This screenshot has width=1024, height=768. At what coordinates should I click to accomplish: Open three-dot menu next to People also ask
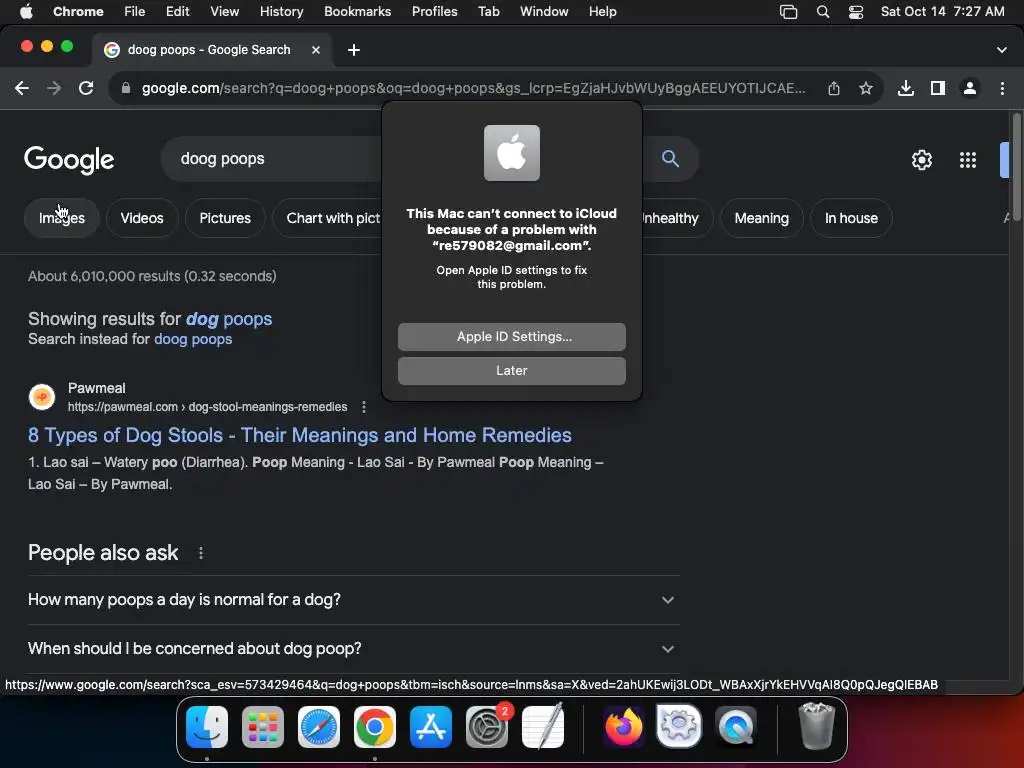(200, 553)
